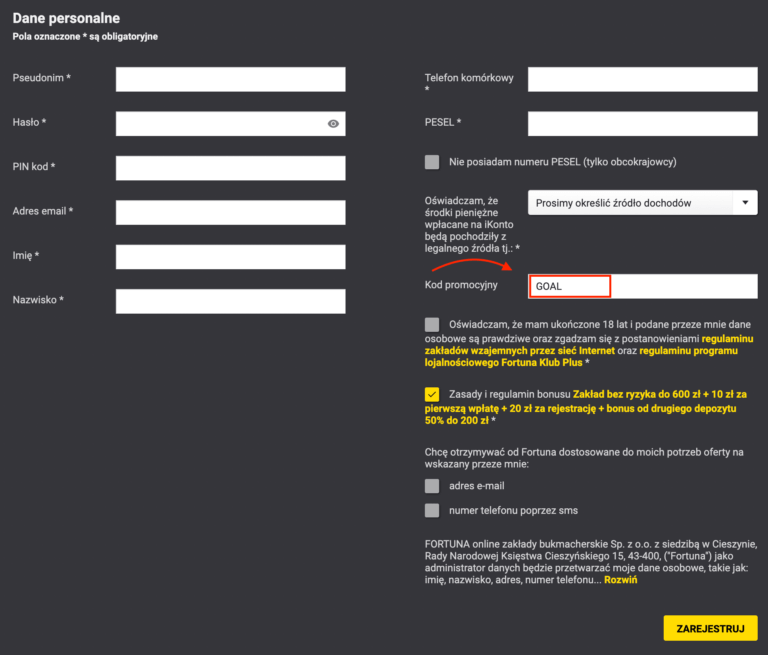Click the Pseudonim input field
The image size is (768, 655).
point(230,79)
